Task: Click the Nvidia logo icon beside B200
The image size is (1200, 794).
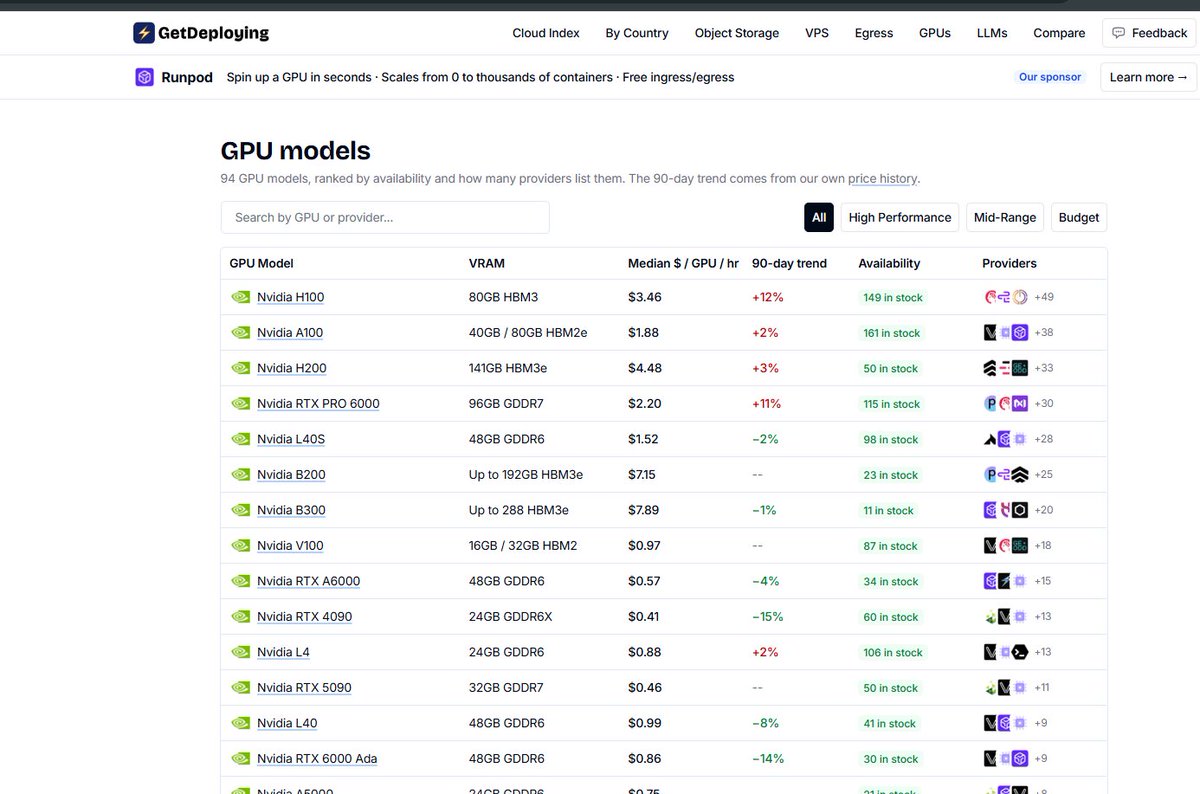Action: click(241, 475)
